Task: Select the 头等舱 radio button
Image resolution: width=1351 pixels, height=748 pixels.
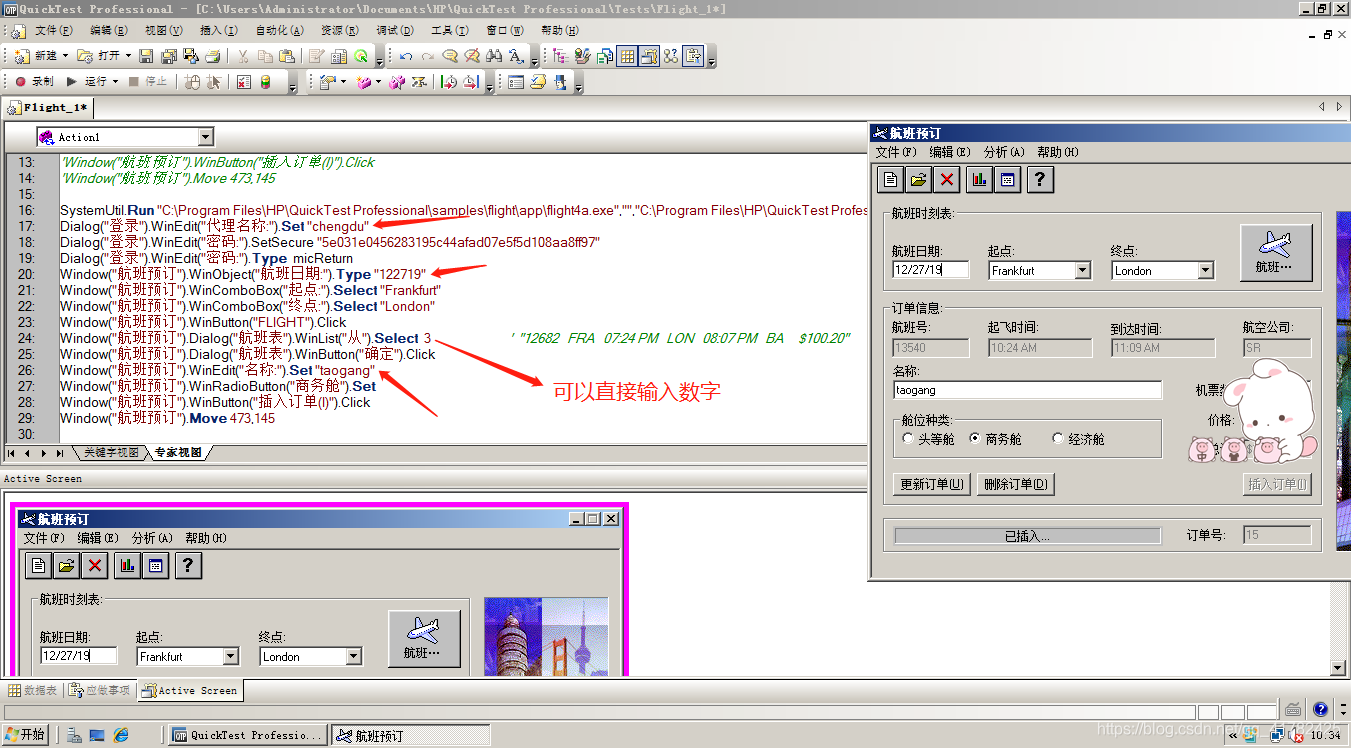Action: (x=908, y=439)
